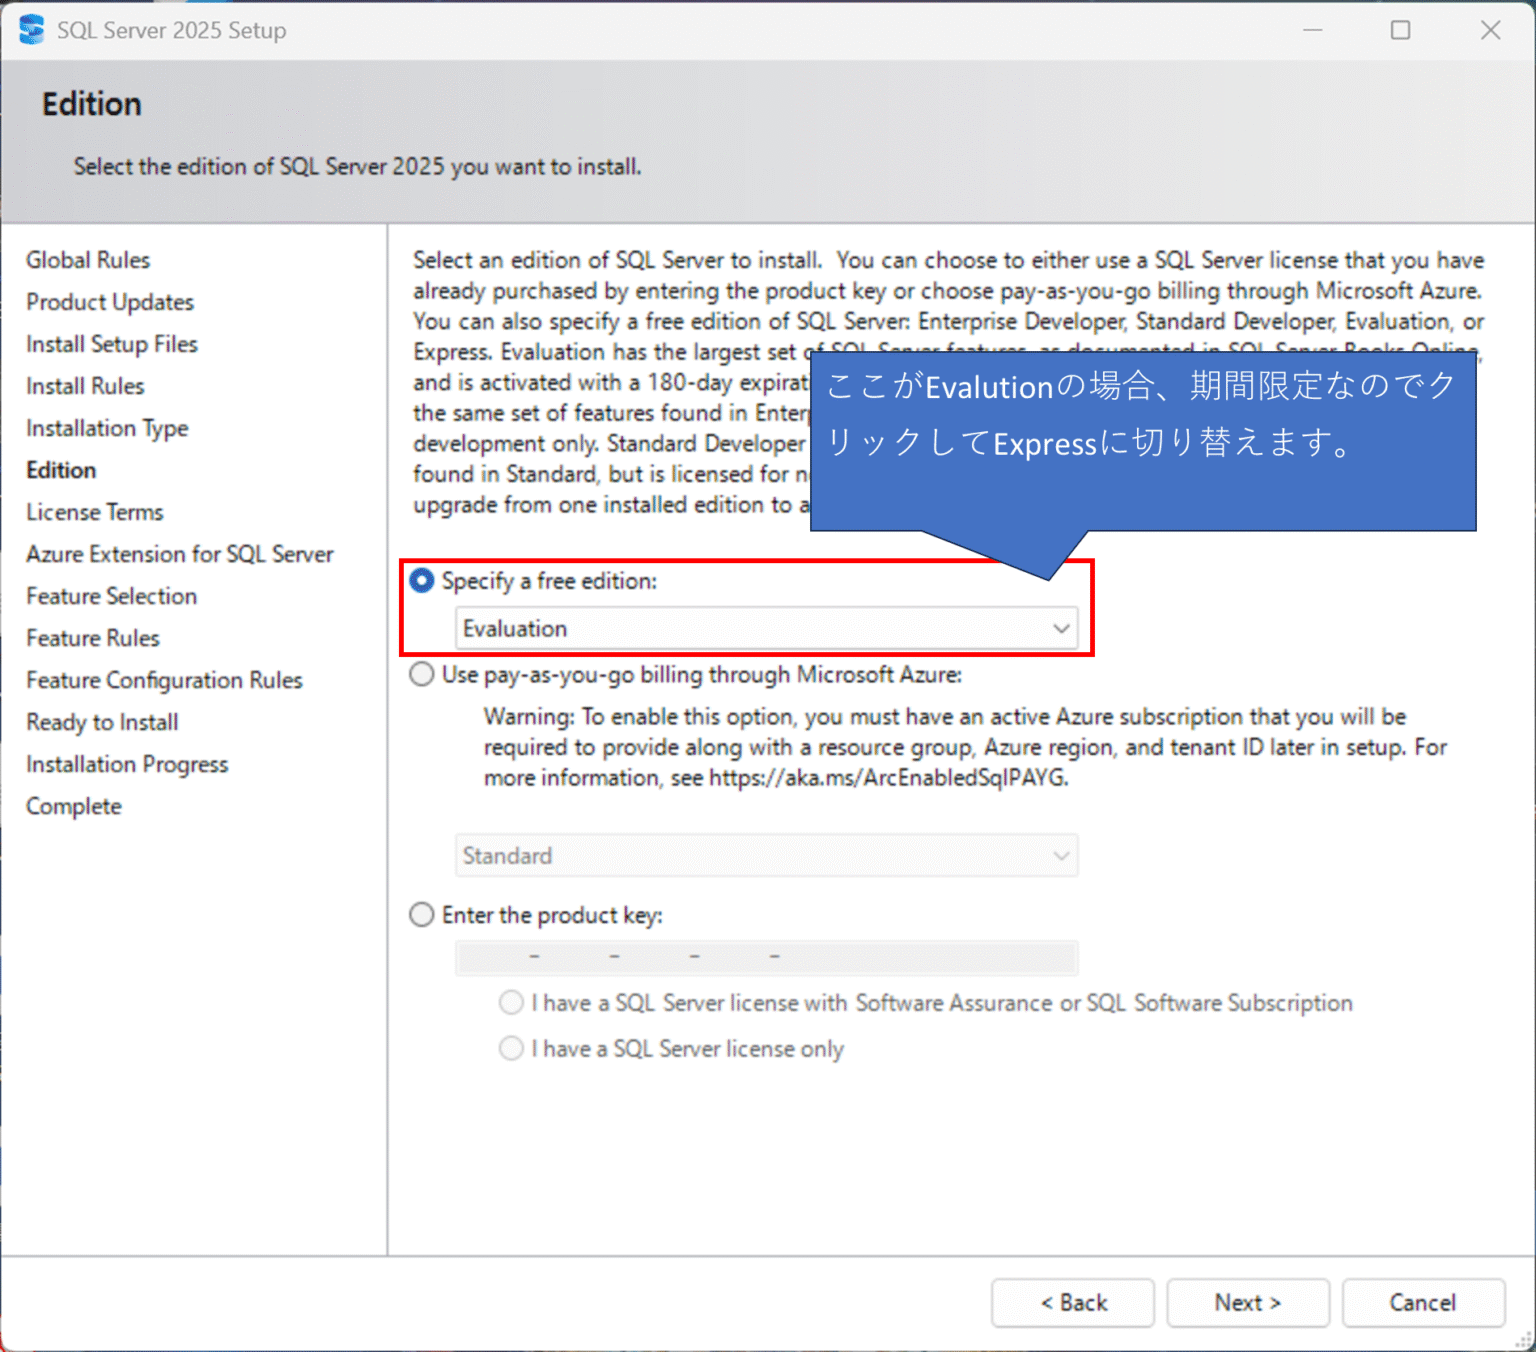1536x1352 pixels.
Task: Select License Terms in the sidebar
Action: (x=94, y=511)
